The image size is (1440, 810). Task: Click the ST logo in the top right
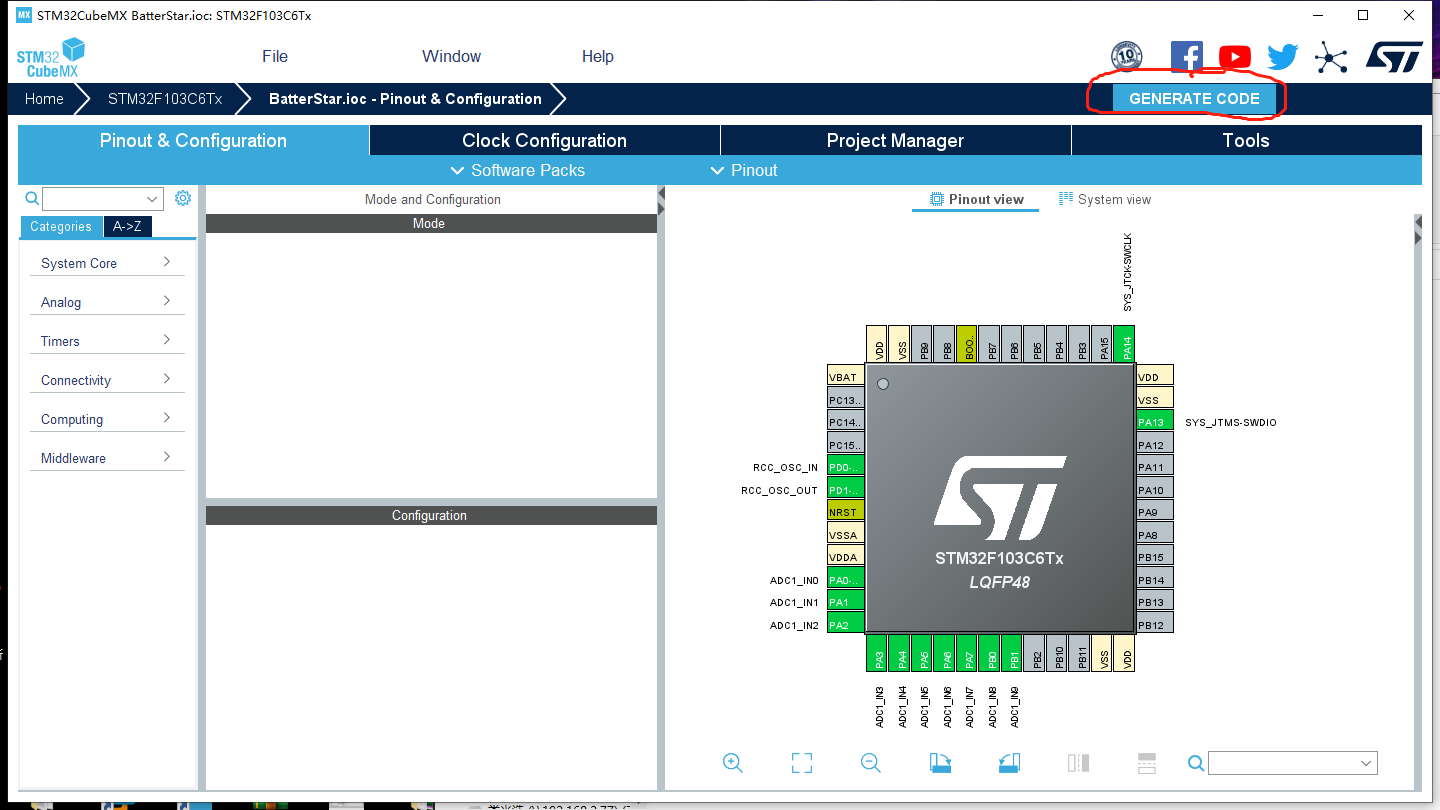tap(1393, 56)
